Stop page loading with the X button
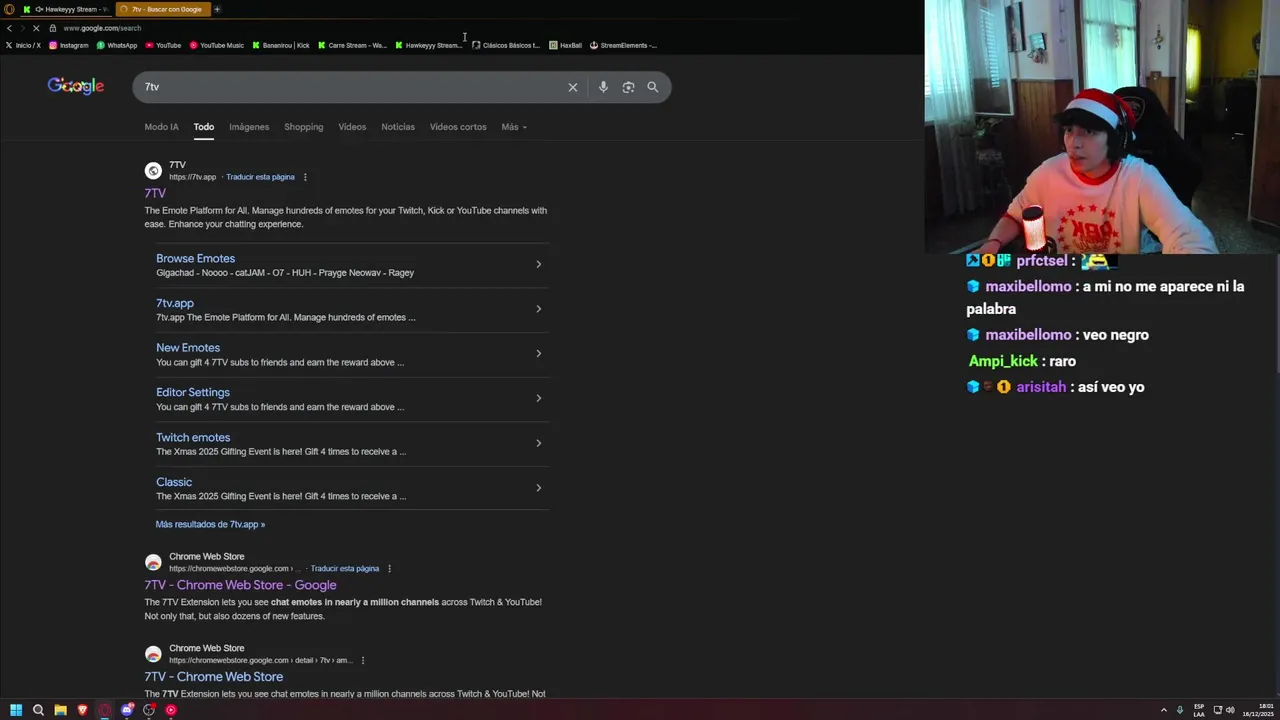The image size is (1280, 720). [x=36, y=28]
